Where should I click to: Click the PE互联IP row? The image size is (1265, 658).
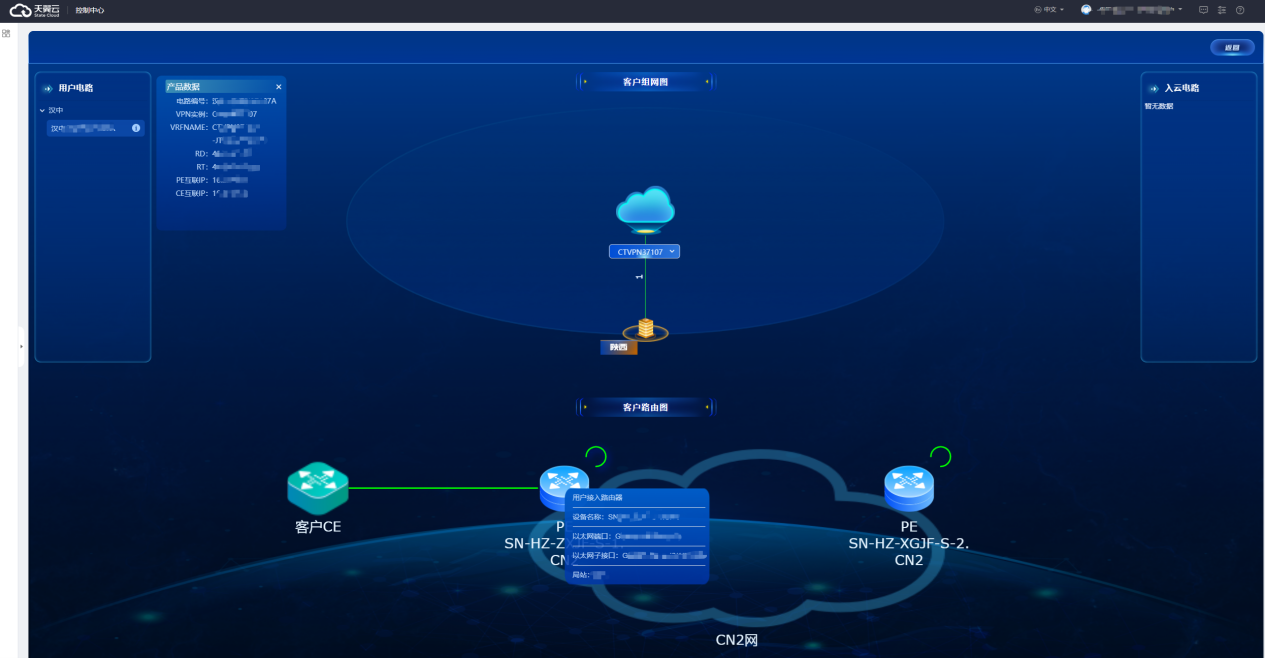(212, 180)
